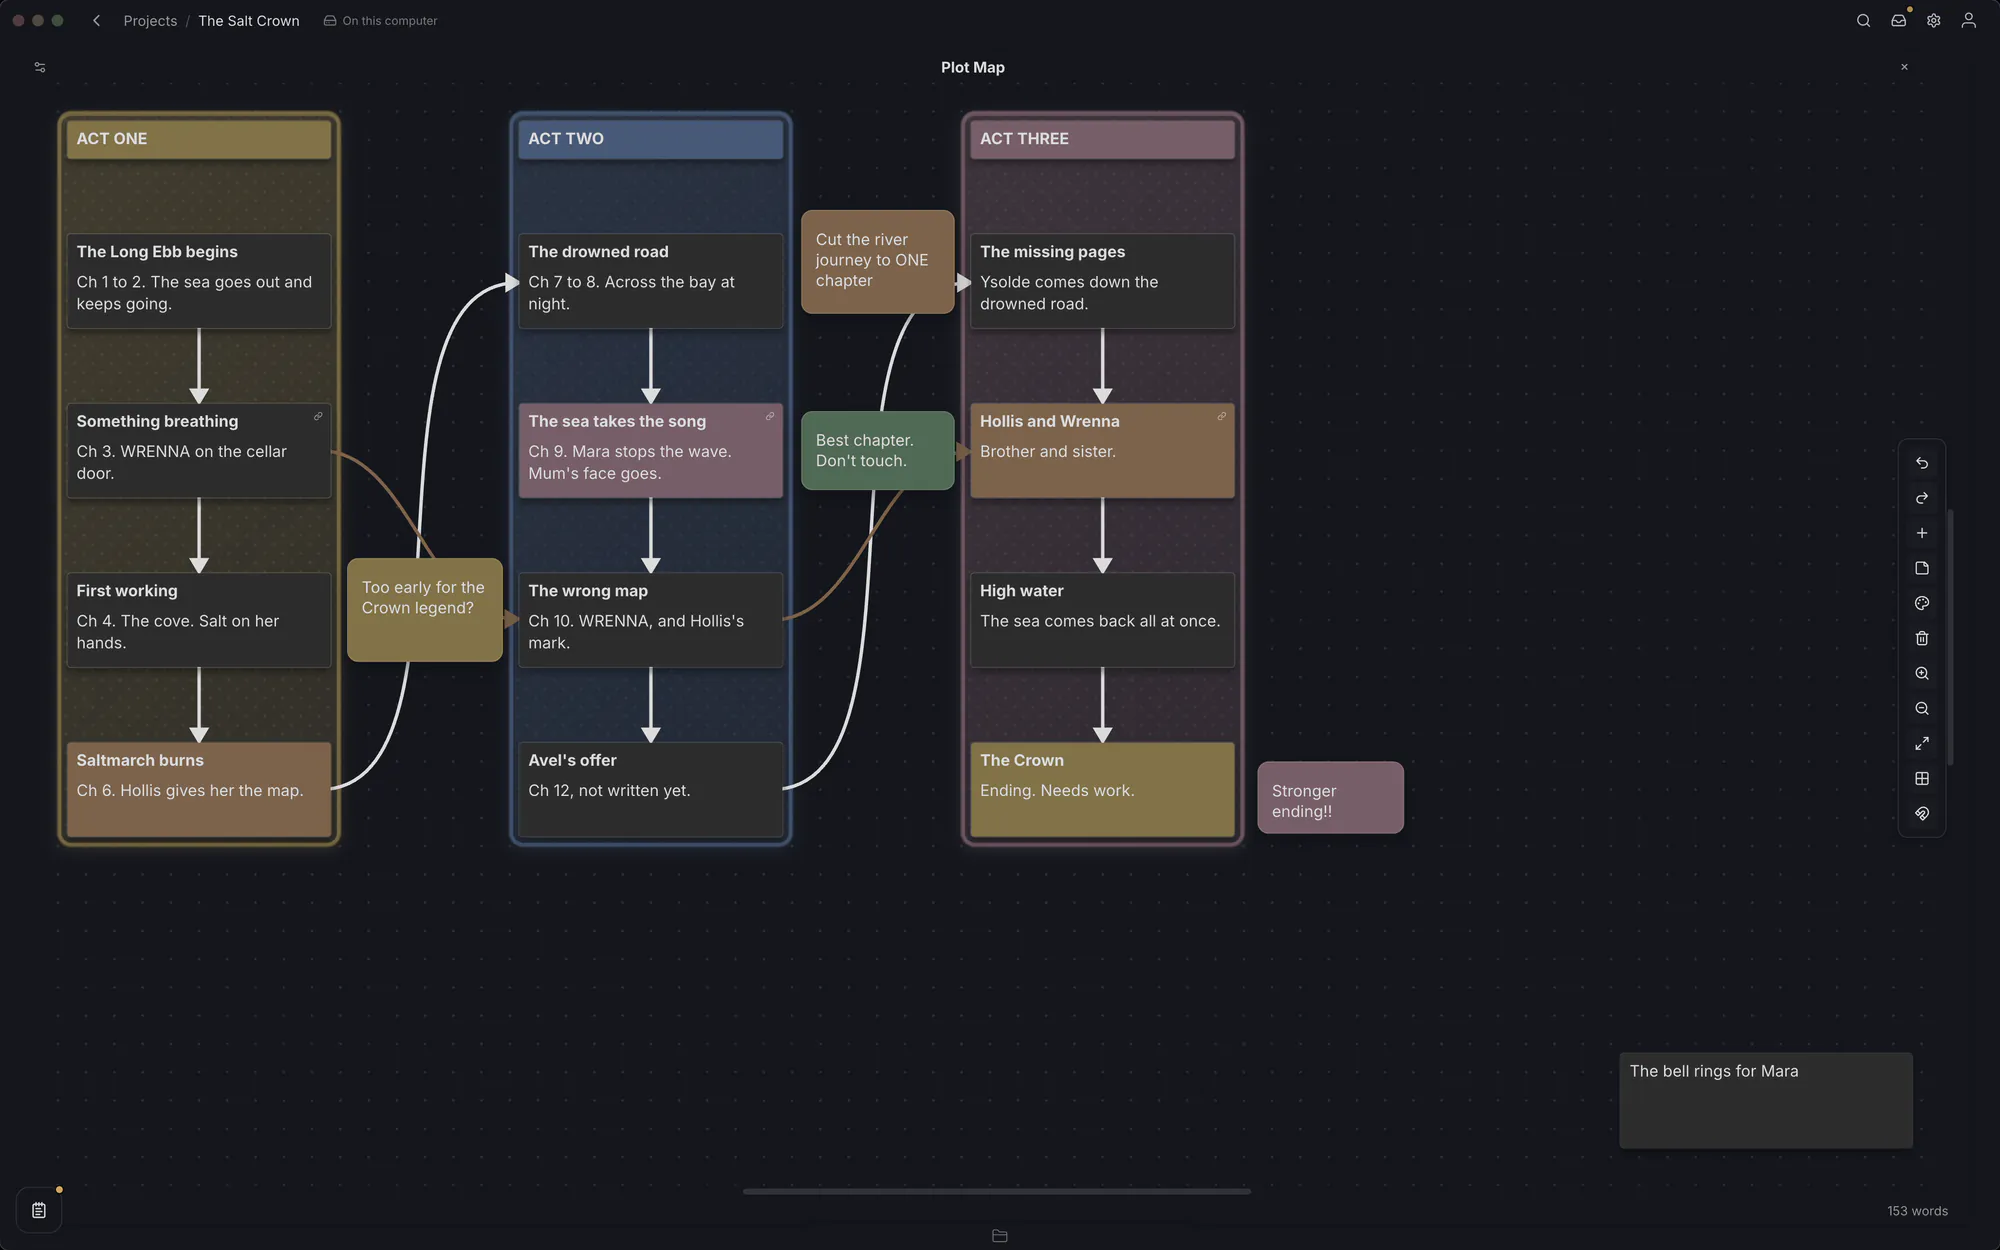Open the color palette tool

[1921, 603]
